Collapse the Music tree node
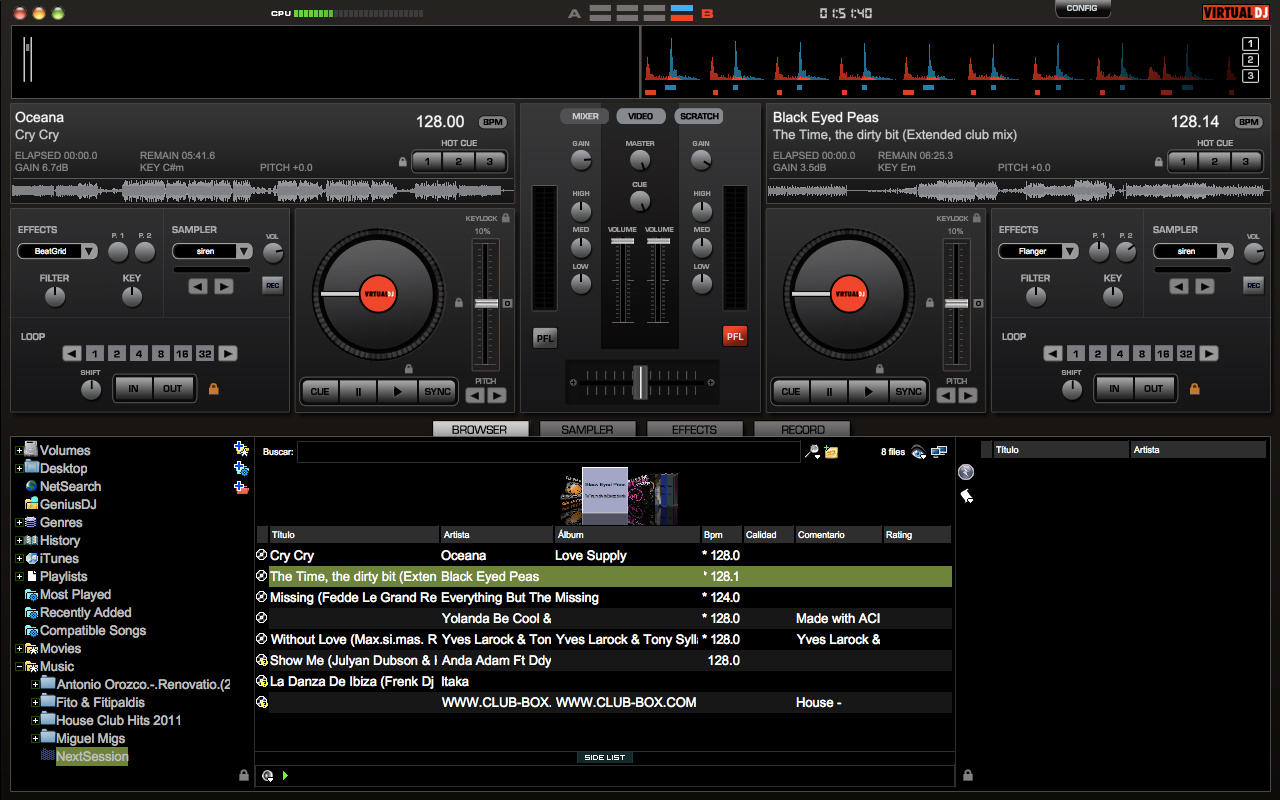Viewport: 1280px width, 800px height. point(19,666)
